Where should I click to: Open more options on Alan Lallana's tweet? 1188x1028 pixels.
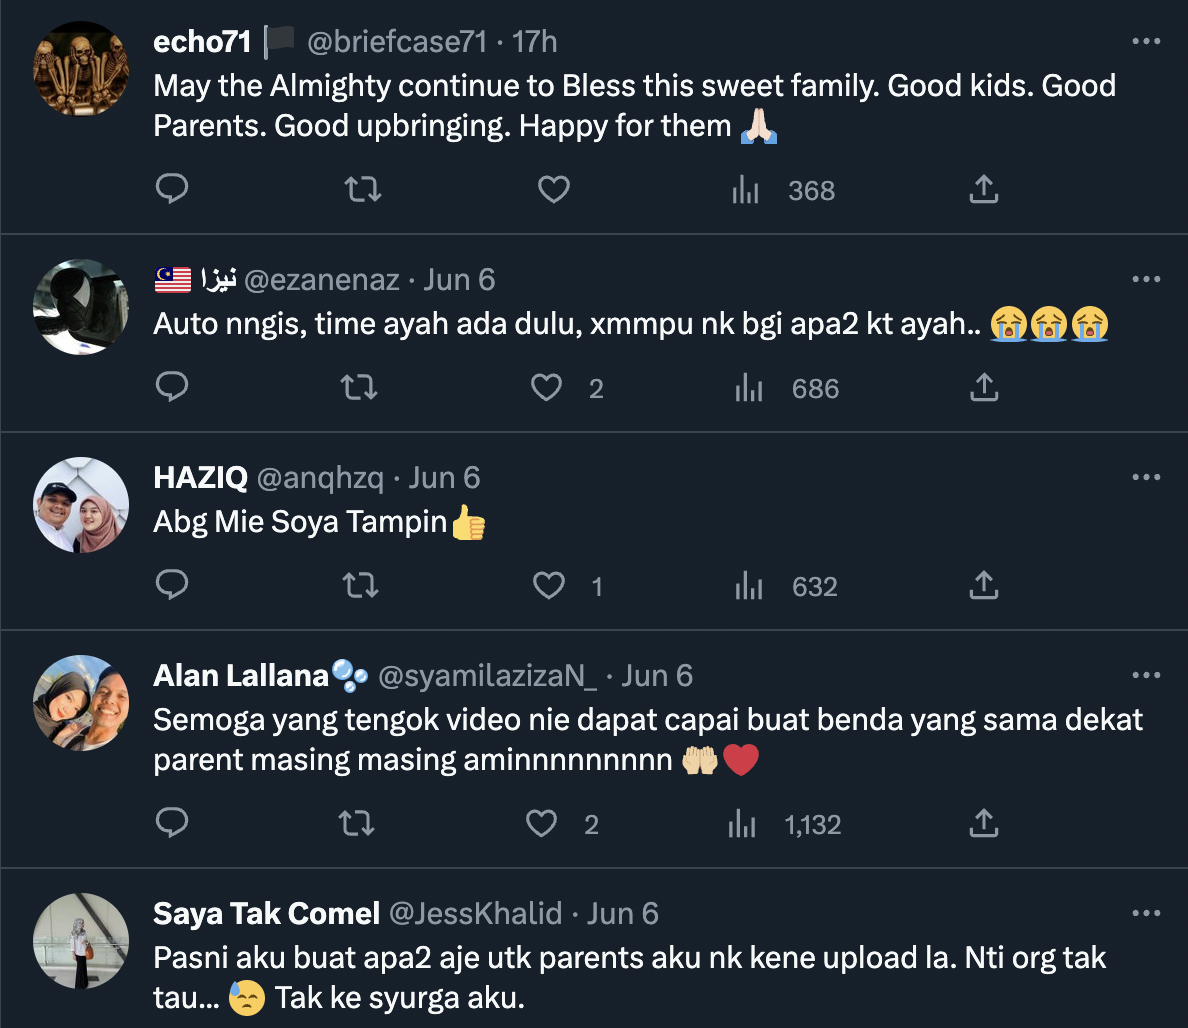(1146, 675)
